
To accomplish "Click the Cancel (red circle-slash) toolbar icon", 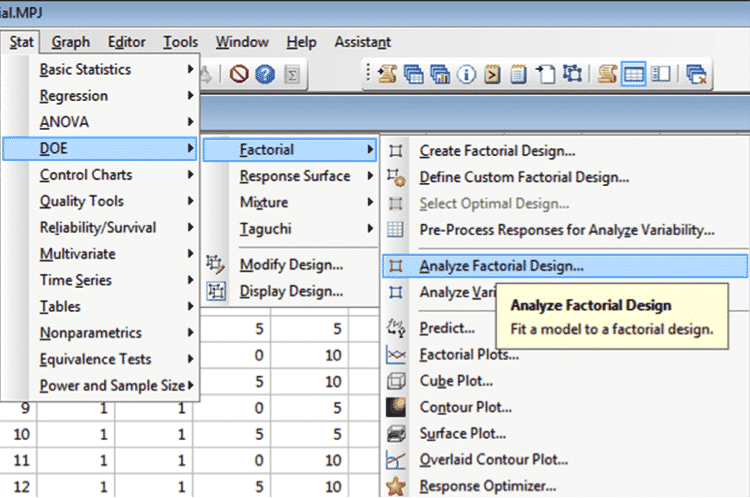I will (x=239, y=74).
